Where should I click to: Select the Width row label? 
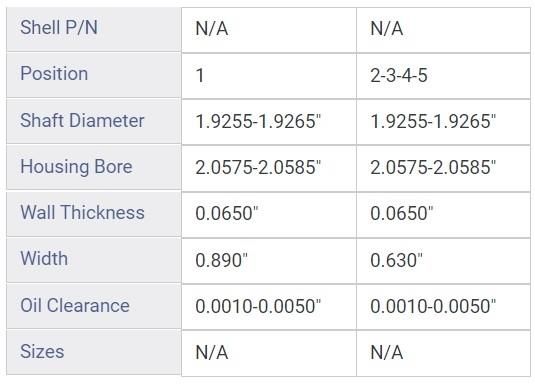click(x=93, y=260)
